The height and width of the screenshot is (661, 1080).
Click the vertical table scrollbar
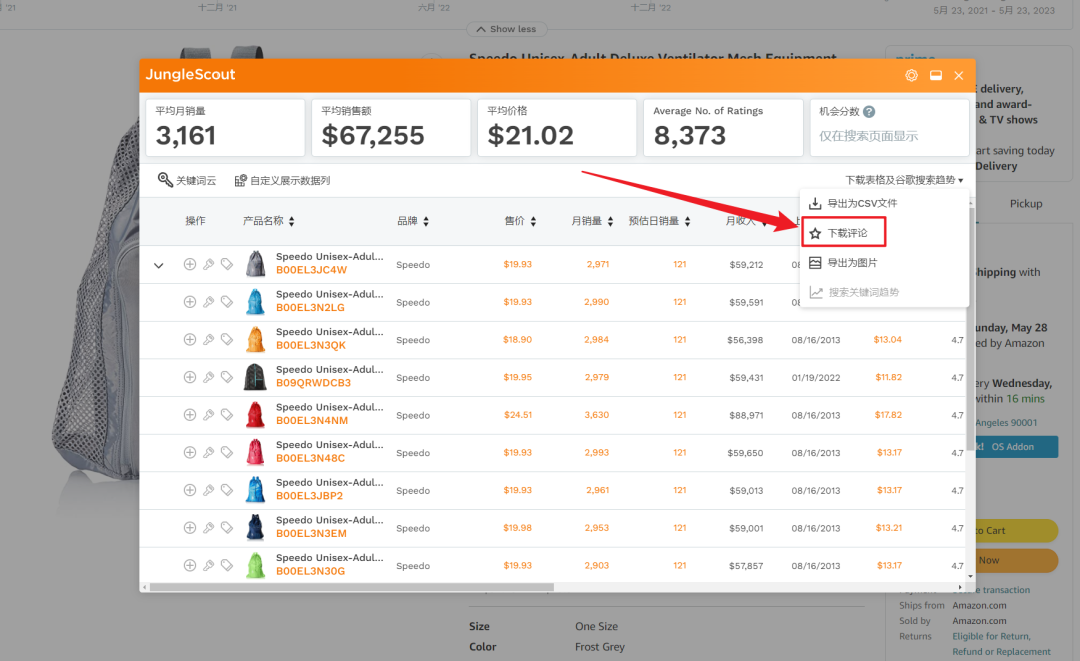click(970, 327)
